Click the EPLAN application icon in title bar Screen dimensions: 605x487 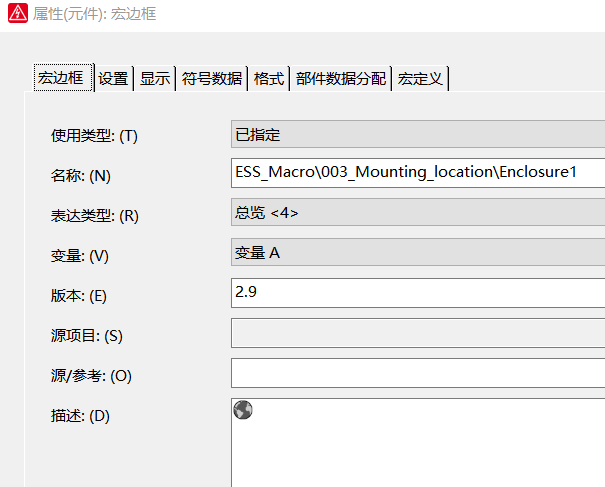(18, 13)
